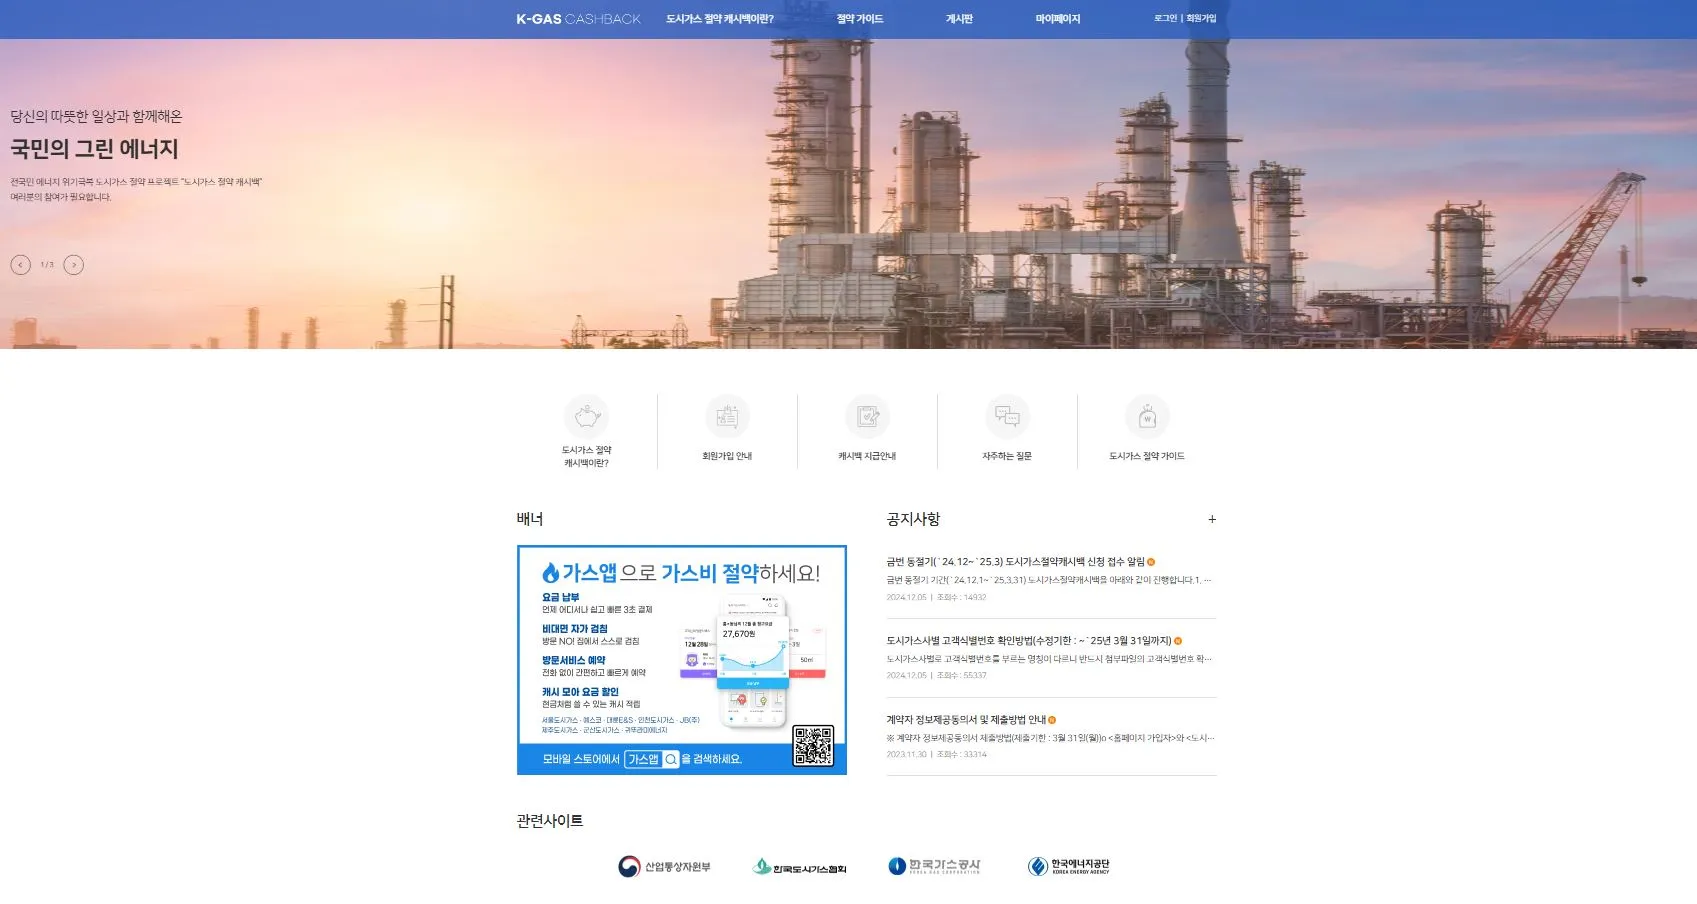1697x904 pixels.
Task: Click the K-GAS CASHBACK logo
Action: tap(576, 18)
